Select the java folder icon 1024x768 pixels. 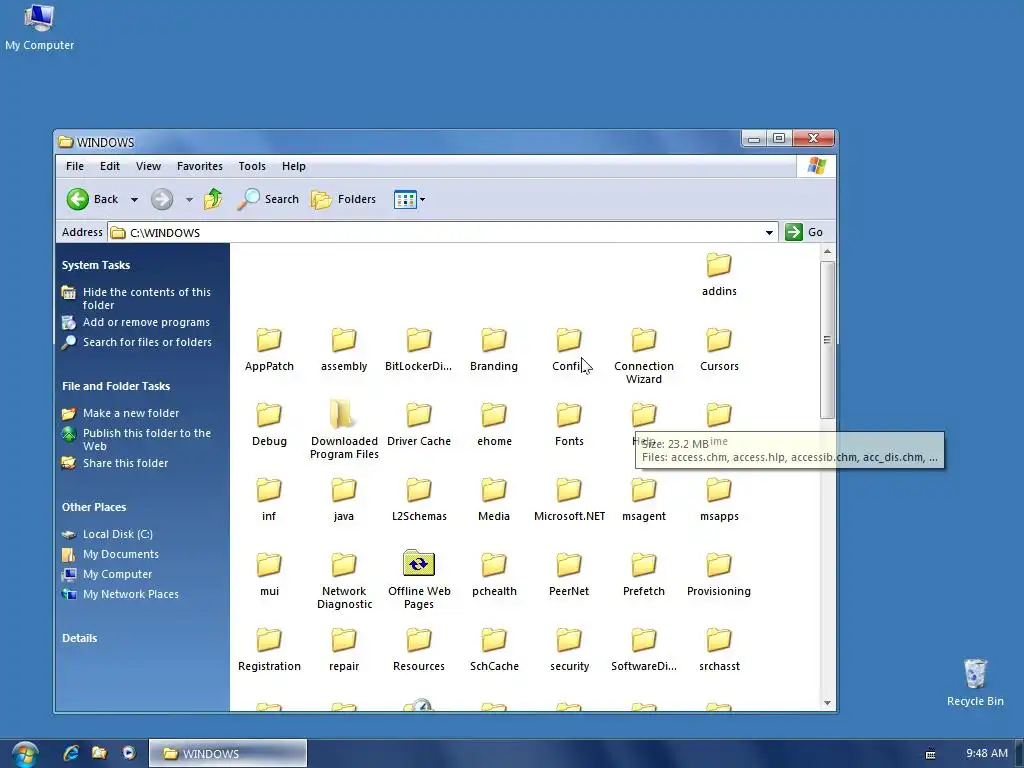pos(344,490)
